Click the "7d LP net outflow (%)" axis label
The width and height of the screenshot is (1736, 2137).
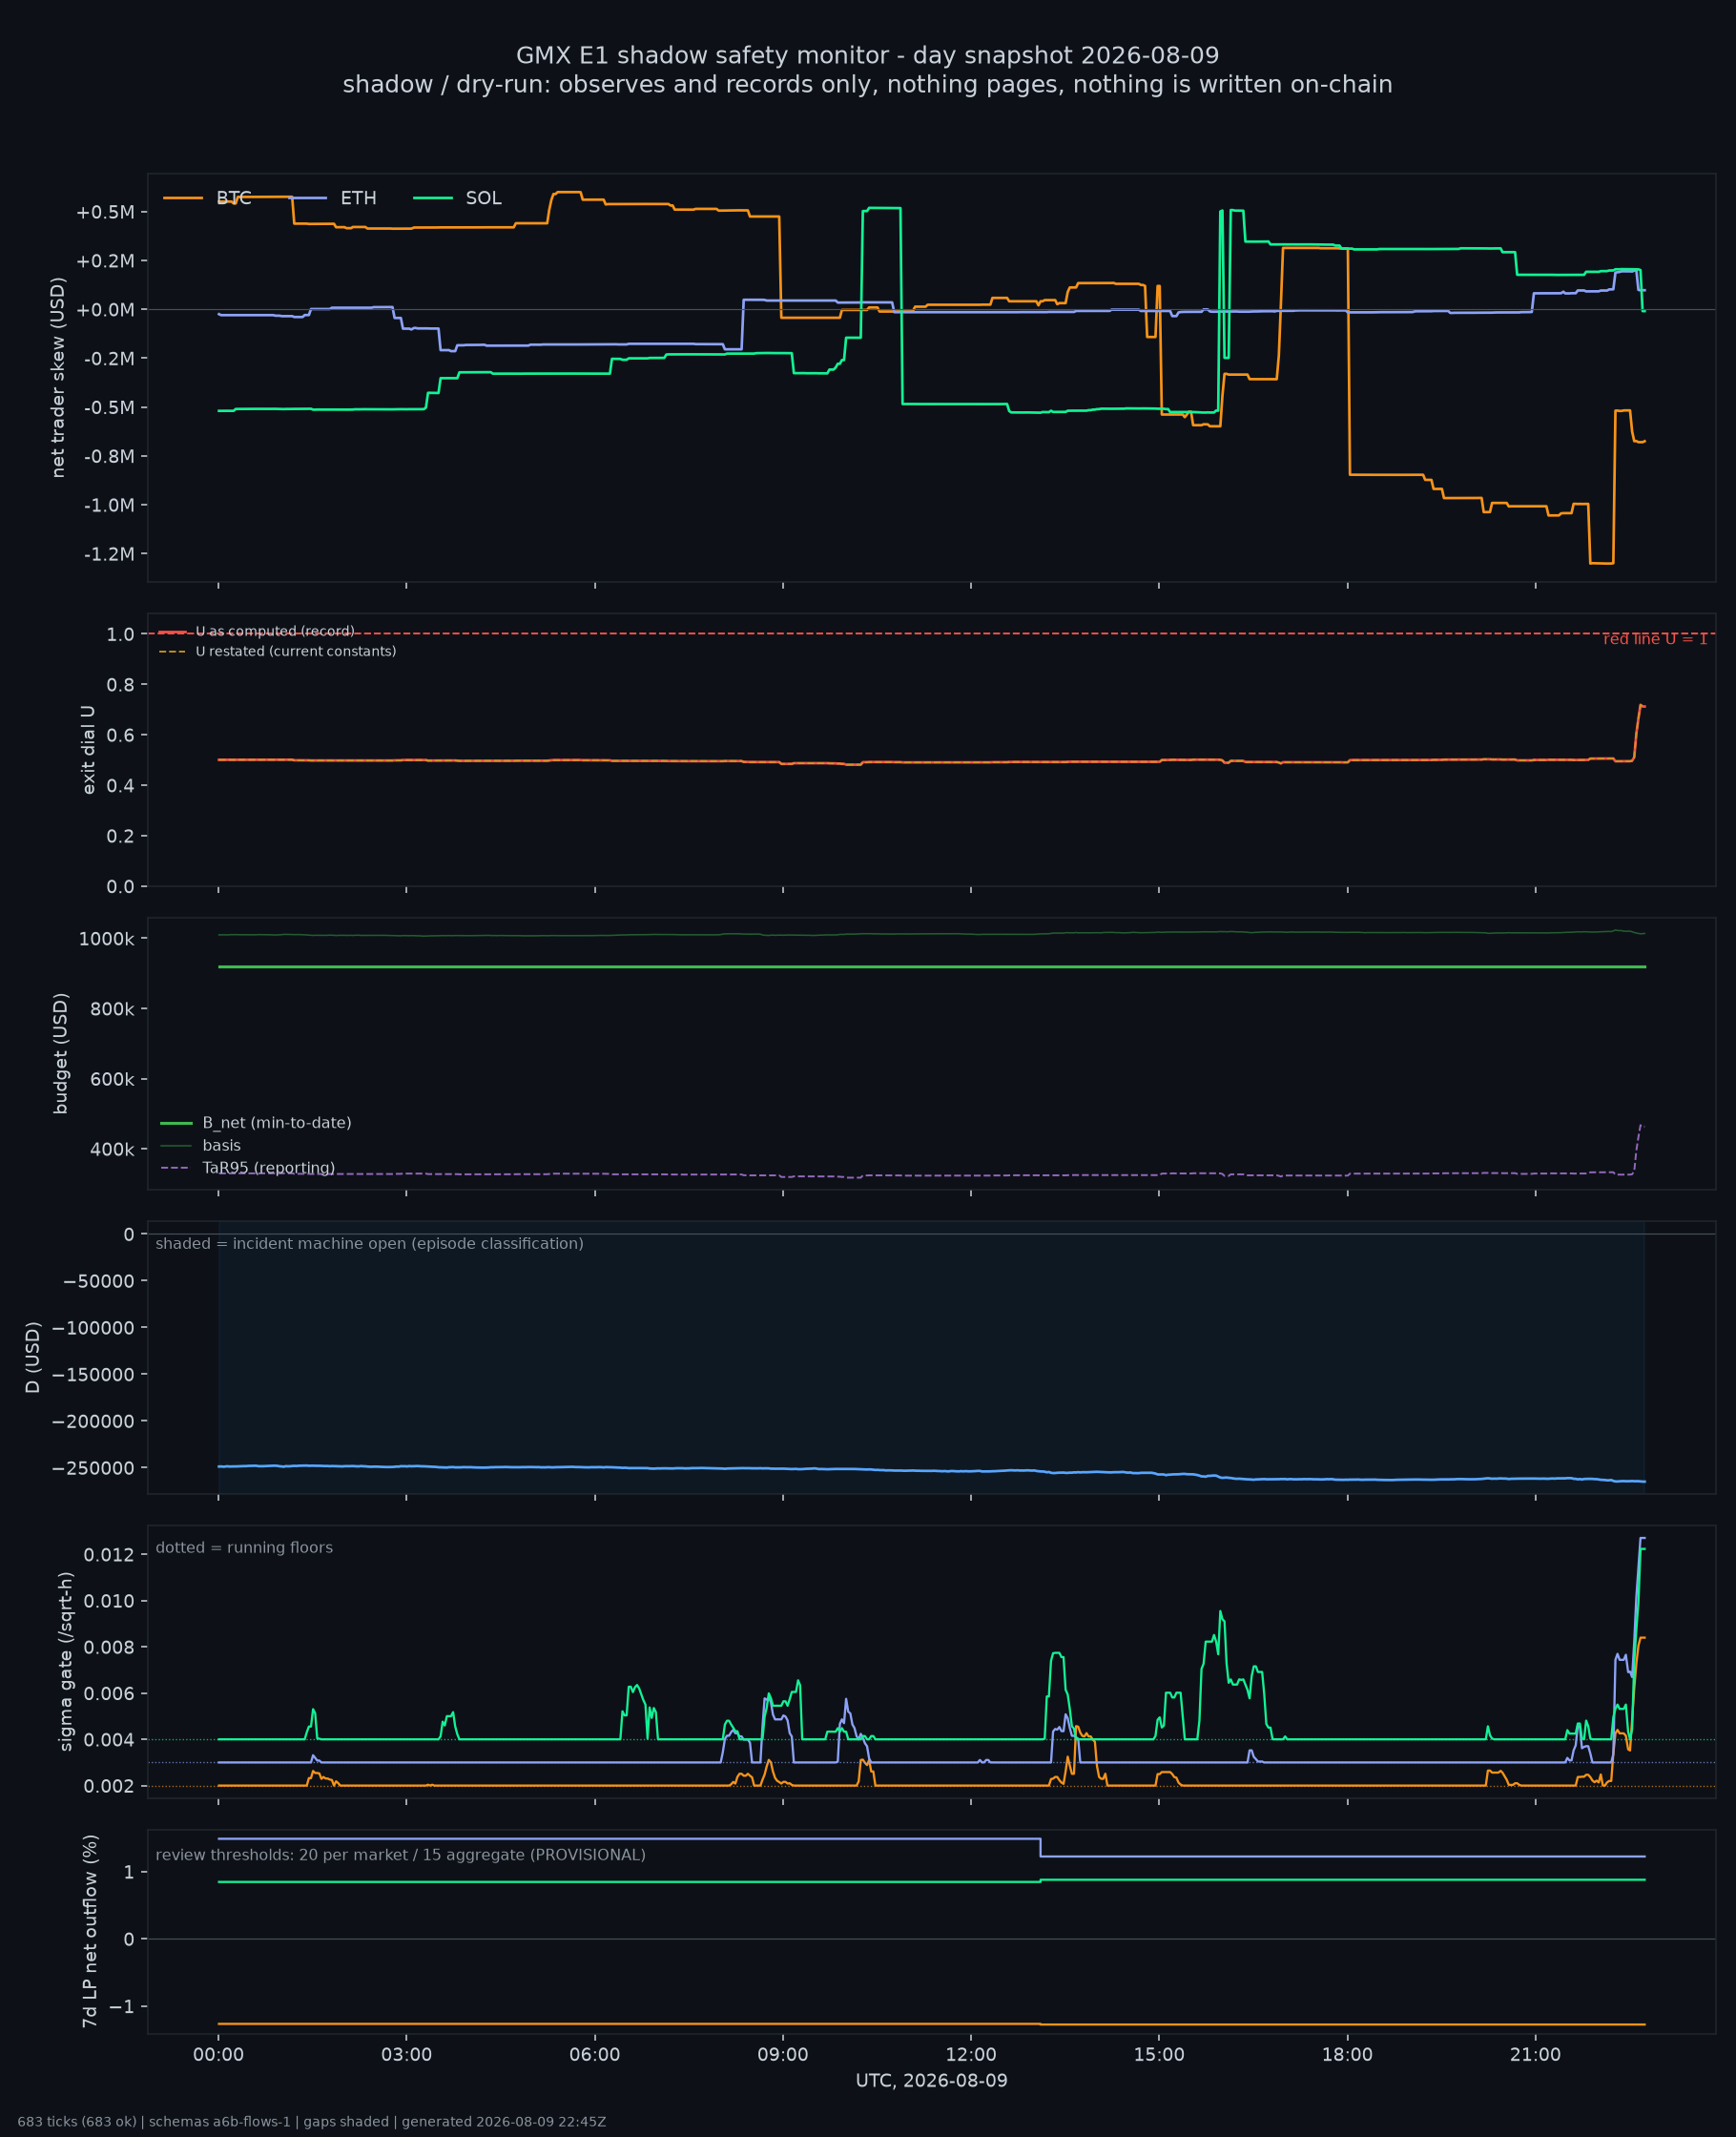[90, 1932]
